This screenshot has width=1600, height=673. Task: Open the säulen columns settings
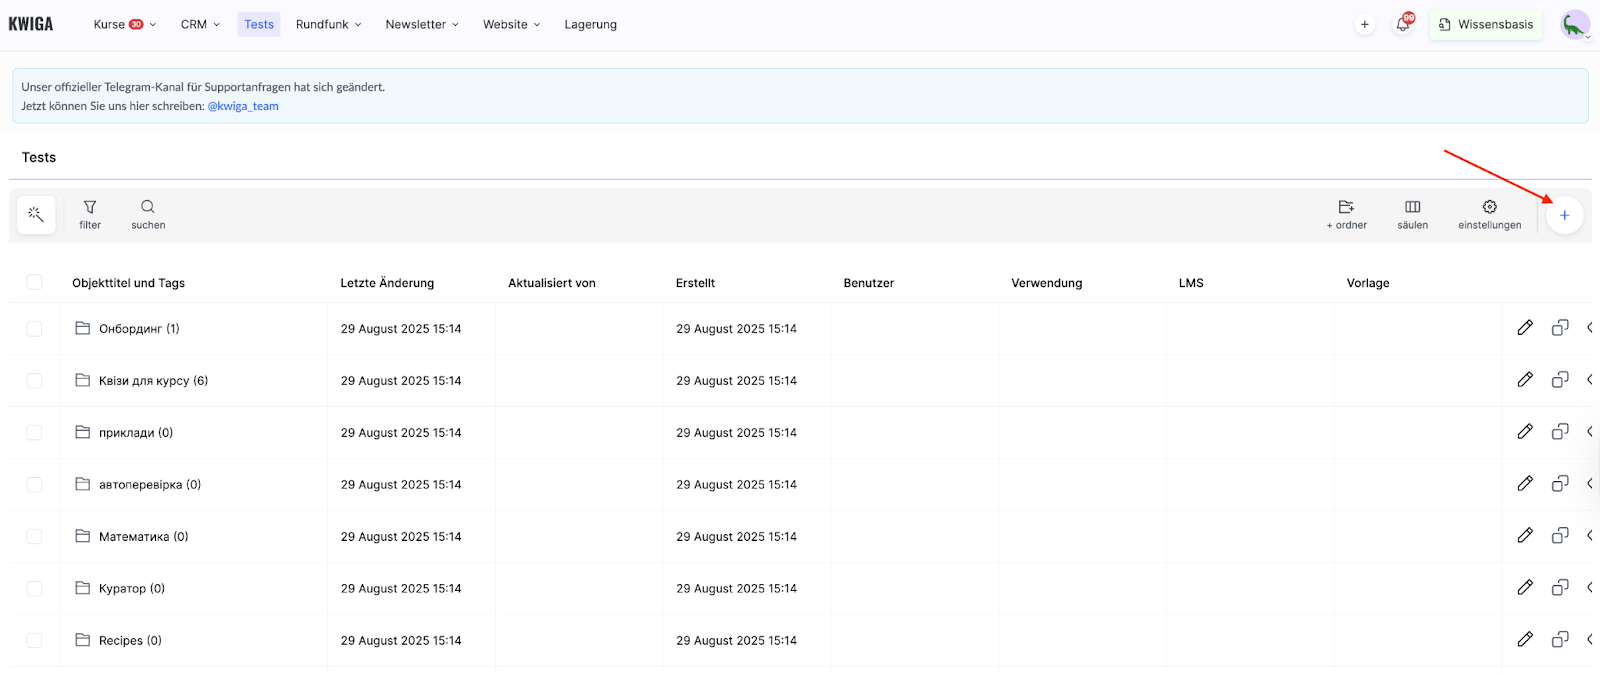click(1412, 214)
